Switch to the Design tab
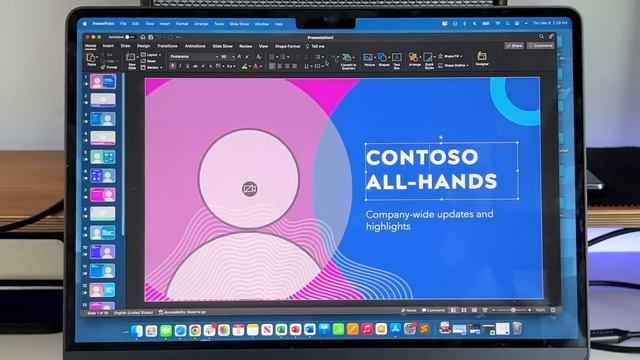The image size is (640, 360). click(143, 46)
